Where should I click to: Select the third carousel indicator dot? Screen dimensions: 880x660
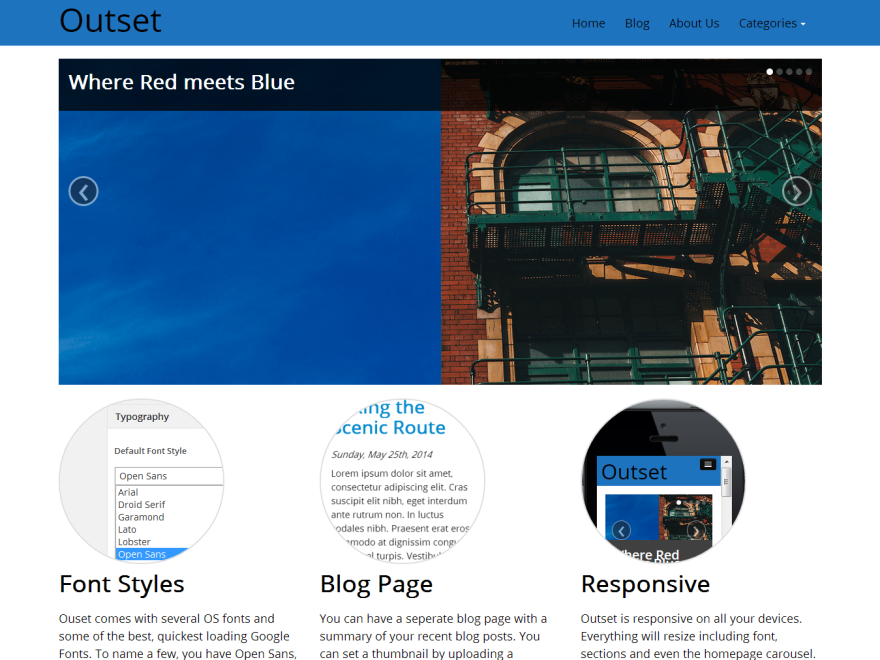pyautogui.click(x=789, y=72)
